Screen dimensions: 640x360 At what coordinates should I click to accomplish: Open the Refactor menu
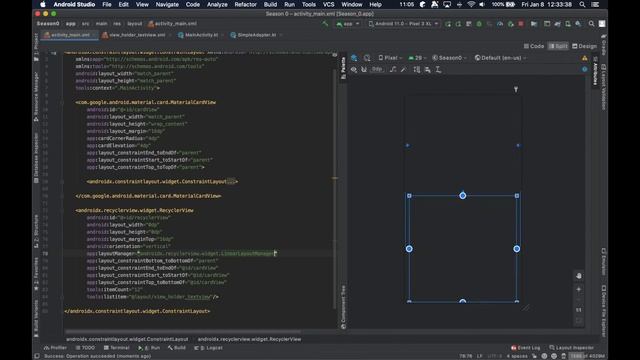pyautogui.click(x=245, y=4)
